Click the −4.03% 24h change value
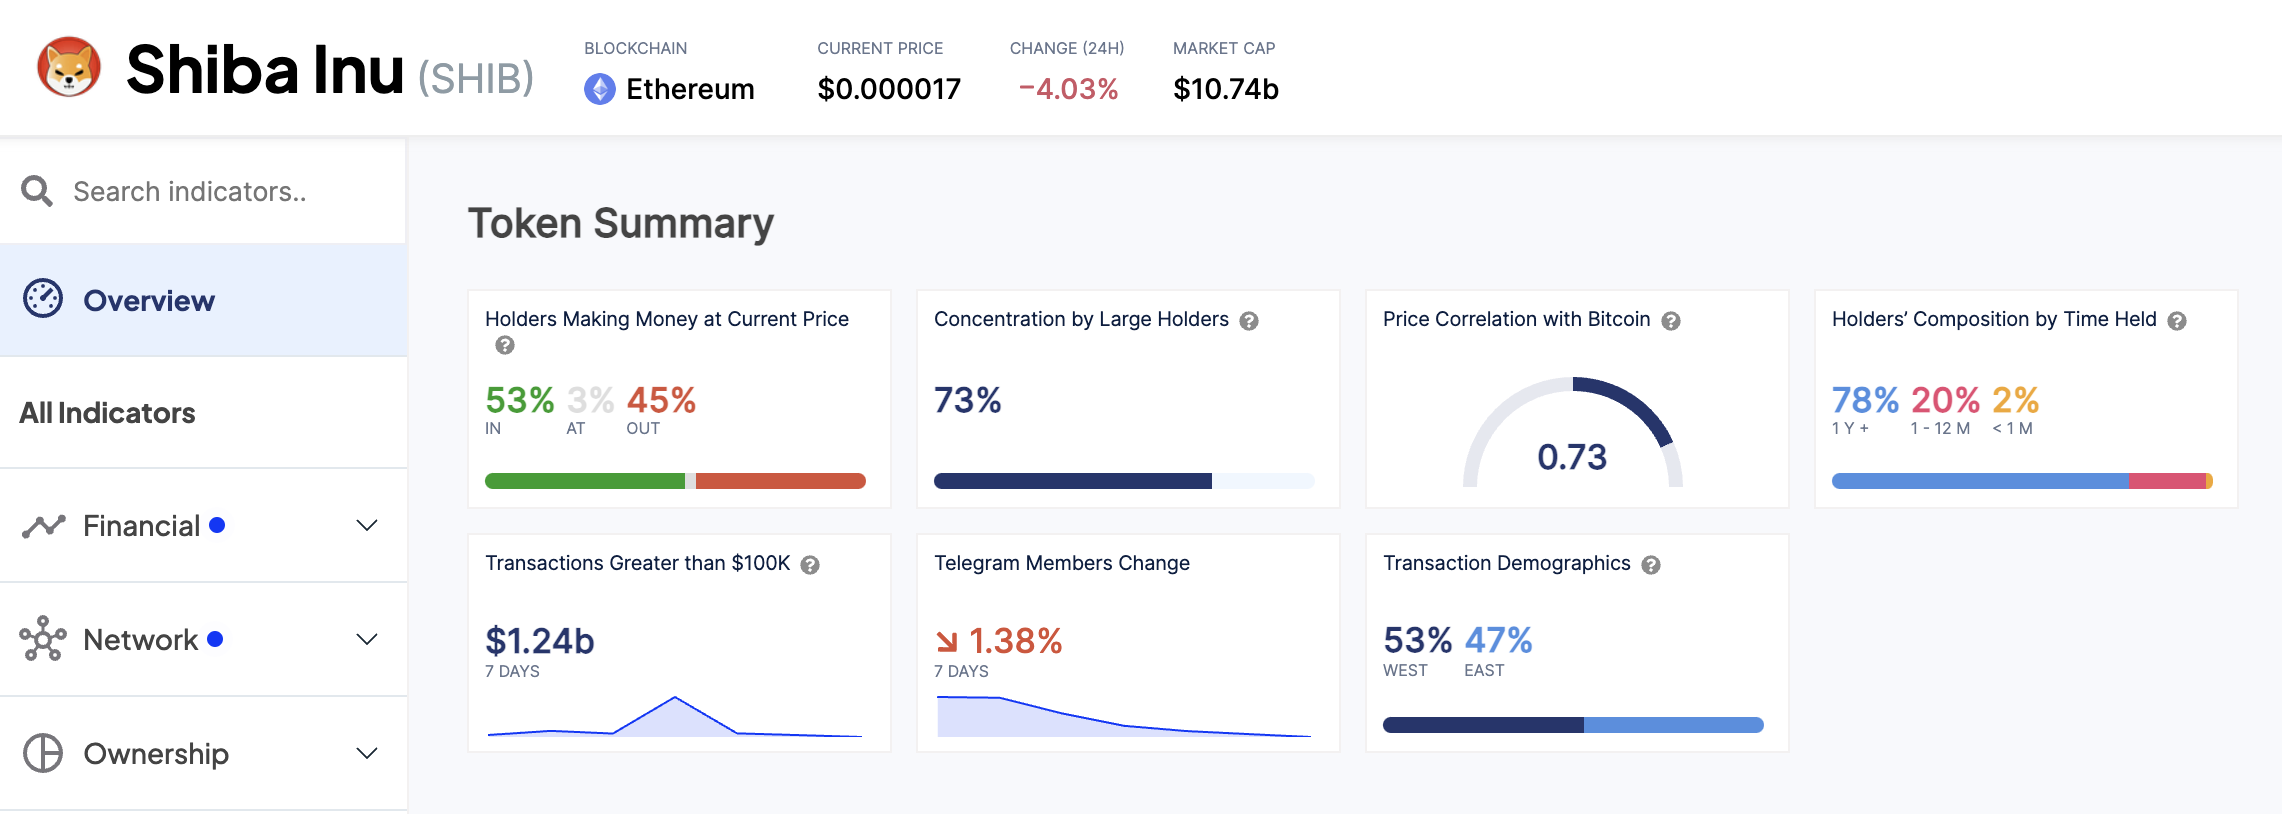This screenshot has width=2282, height=814. [x=1068, y=89]
